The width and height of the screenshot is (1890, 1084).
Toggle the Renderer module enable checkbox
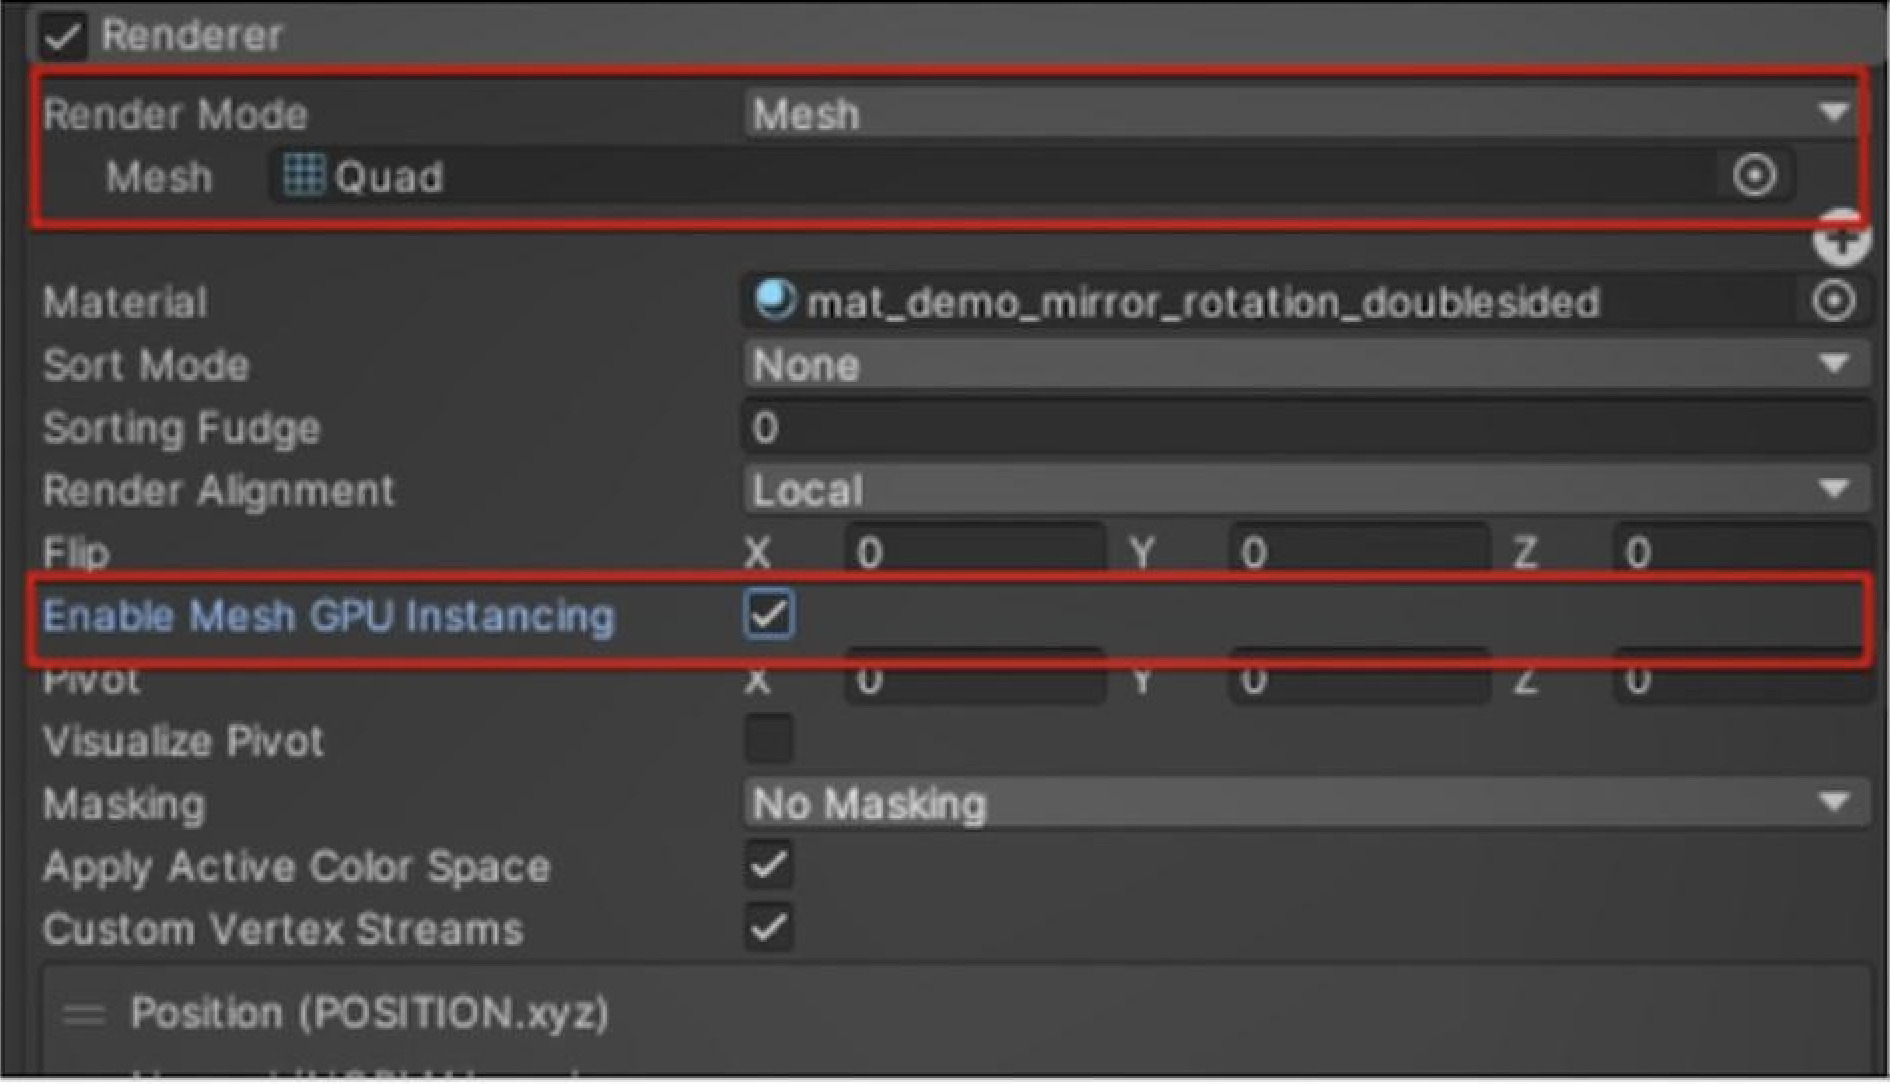(x=63, y=33)
